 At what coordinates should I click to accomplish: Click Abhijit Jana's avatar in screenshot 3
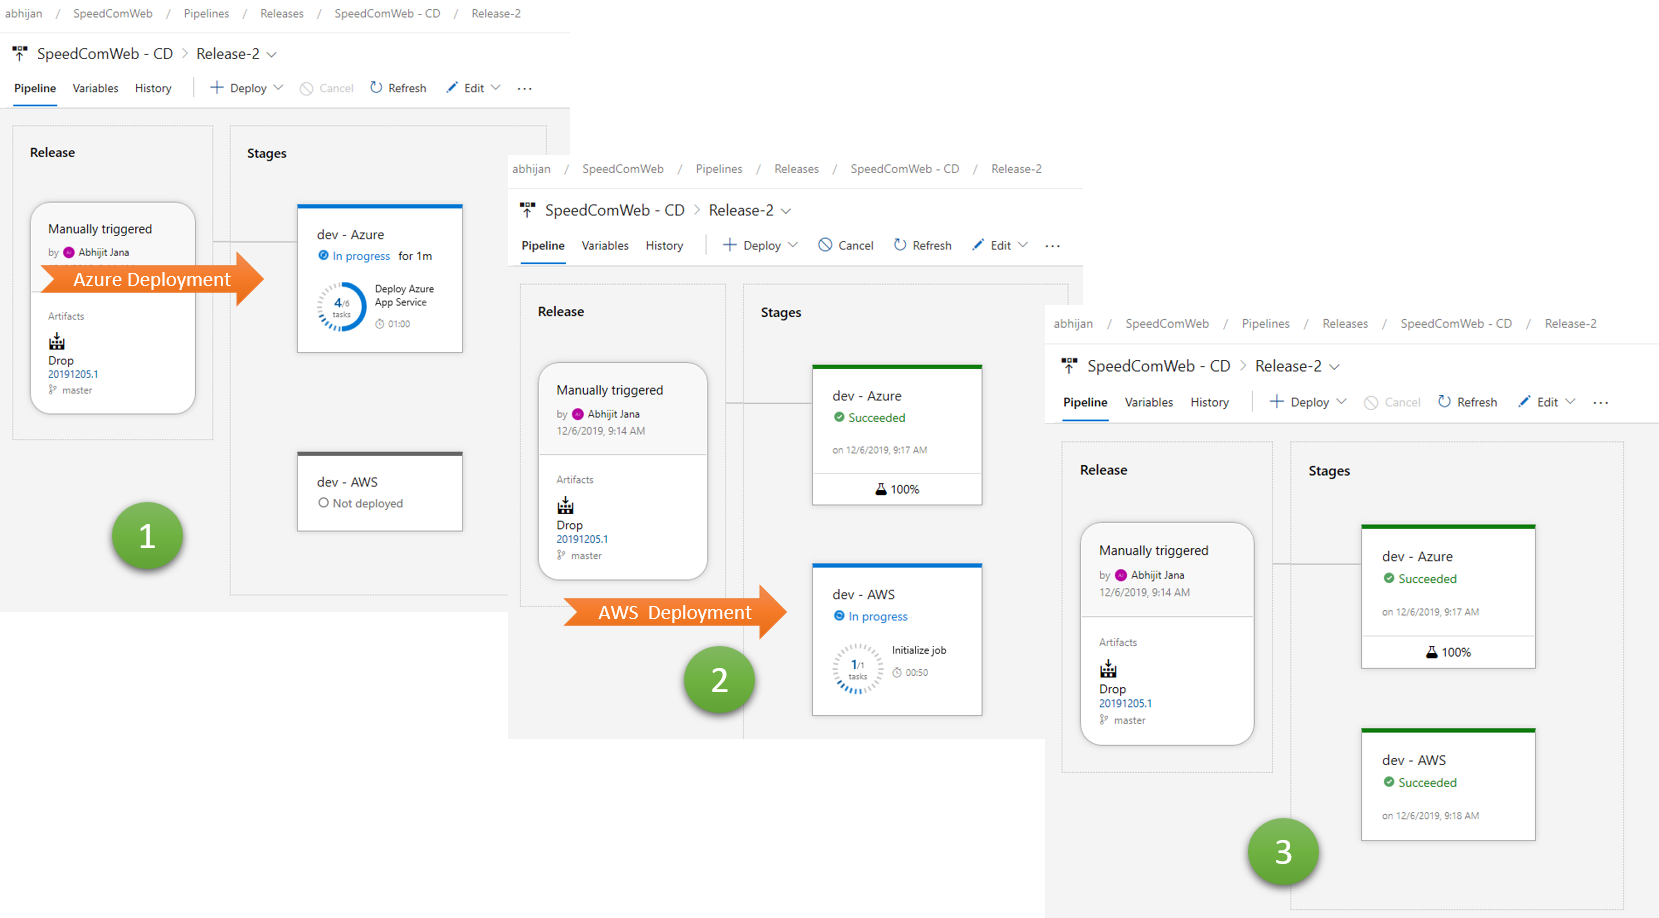tap(1121, 575)
